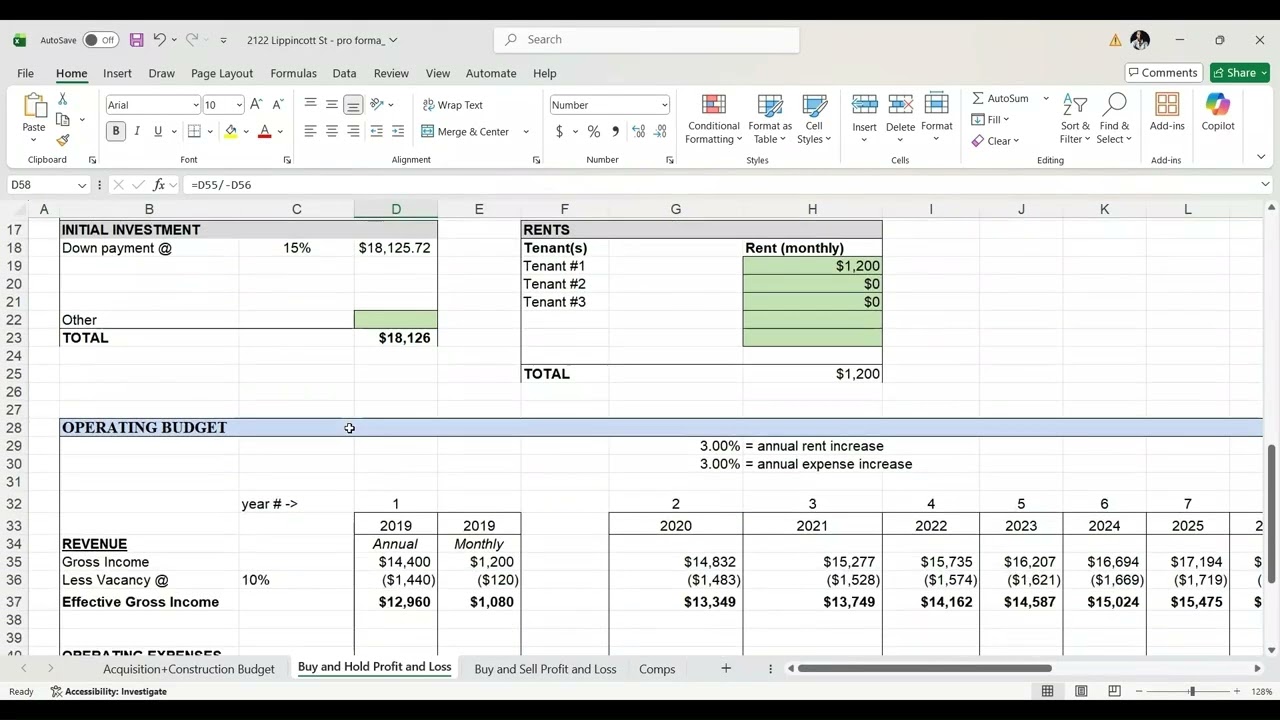Apply Comma Style number format
The height and width of the screenshot is (720, 1280).
tap(615, 132)
